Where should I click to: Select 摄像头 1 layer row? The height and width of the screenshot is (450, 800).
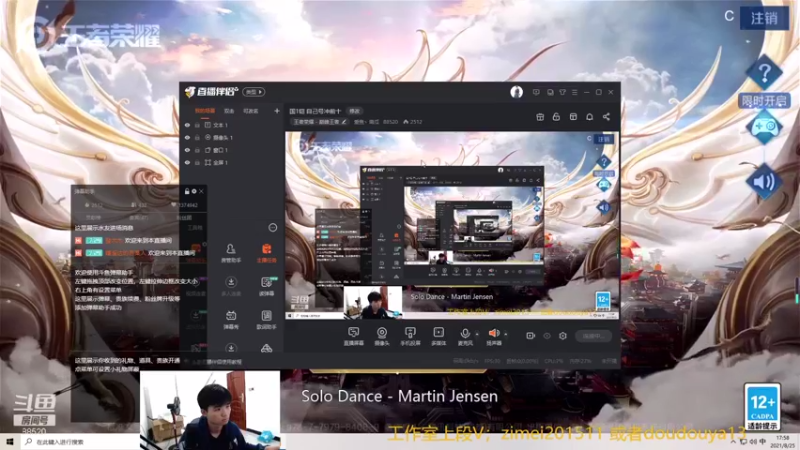(x=232, y=138)
